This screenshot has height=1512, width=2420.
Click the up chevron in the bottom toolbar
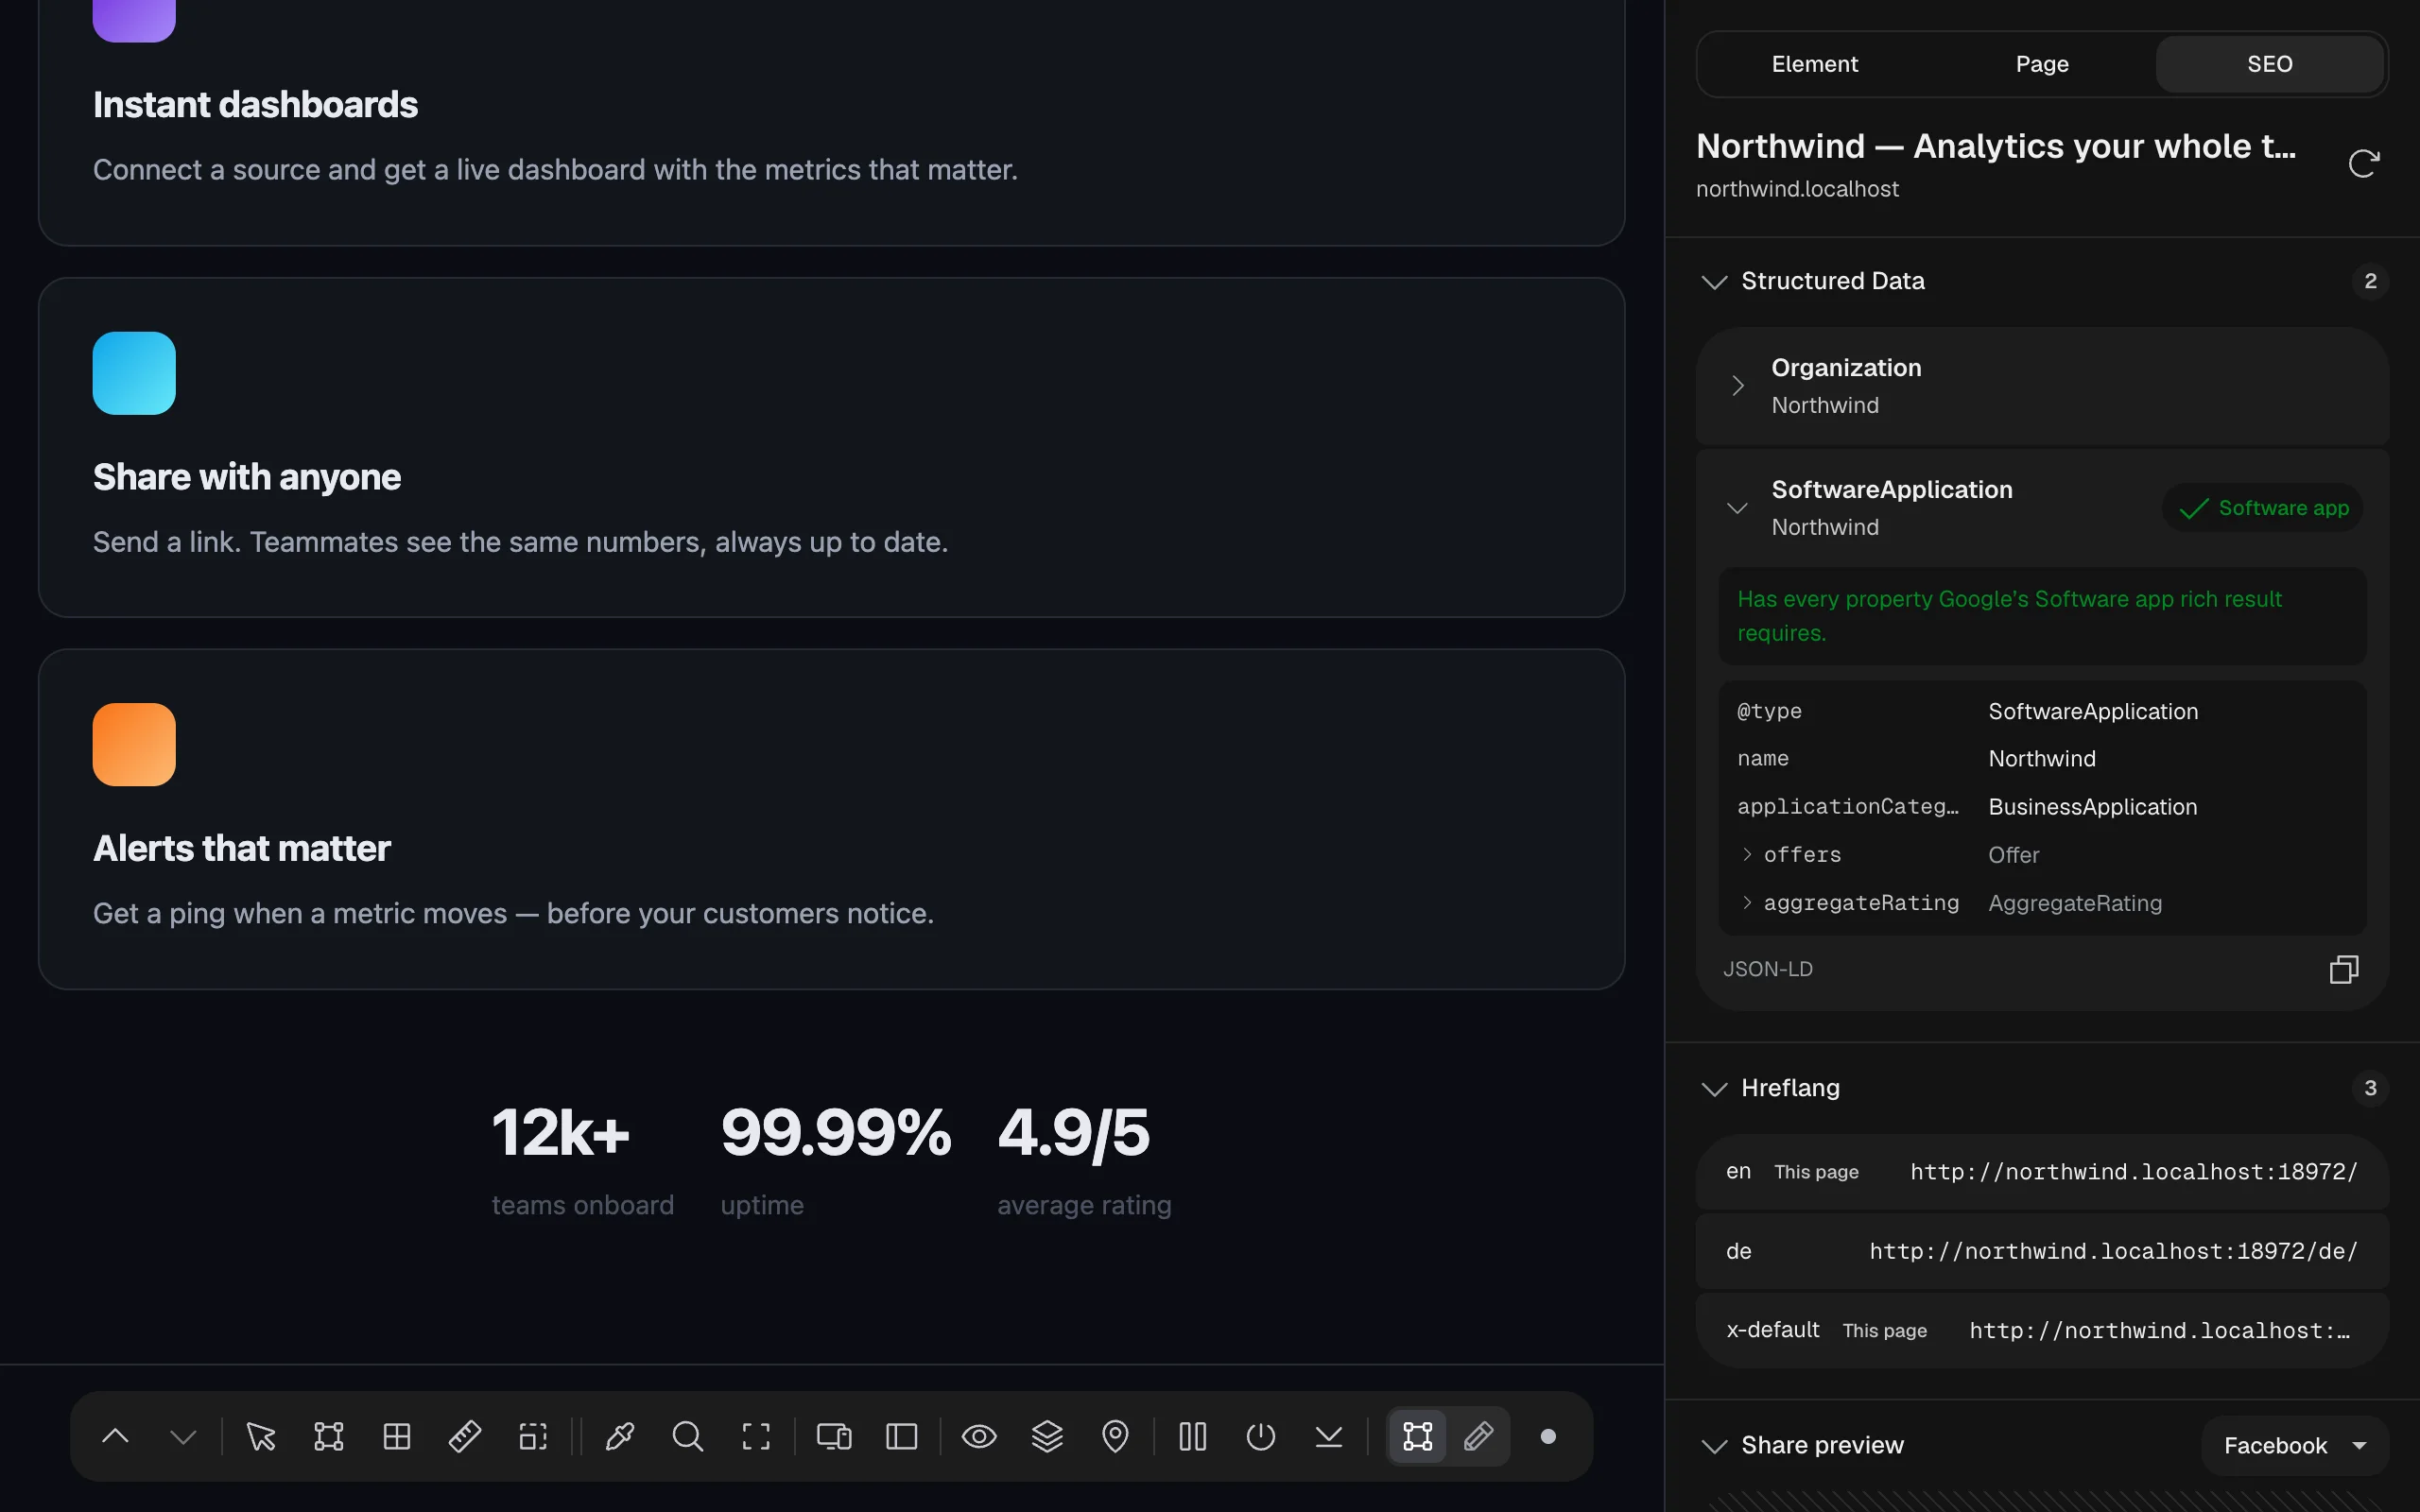(115, 1437)
